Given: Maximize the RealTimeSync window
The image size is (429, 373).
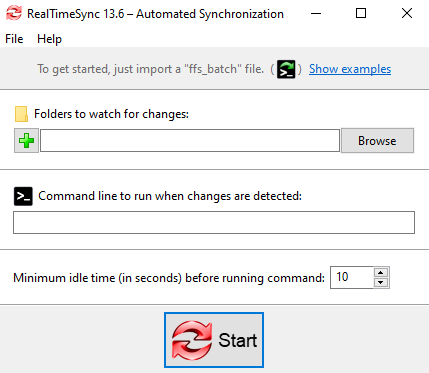Looking at the screenshot, I should coord(361,14).
